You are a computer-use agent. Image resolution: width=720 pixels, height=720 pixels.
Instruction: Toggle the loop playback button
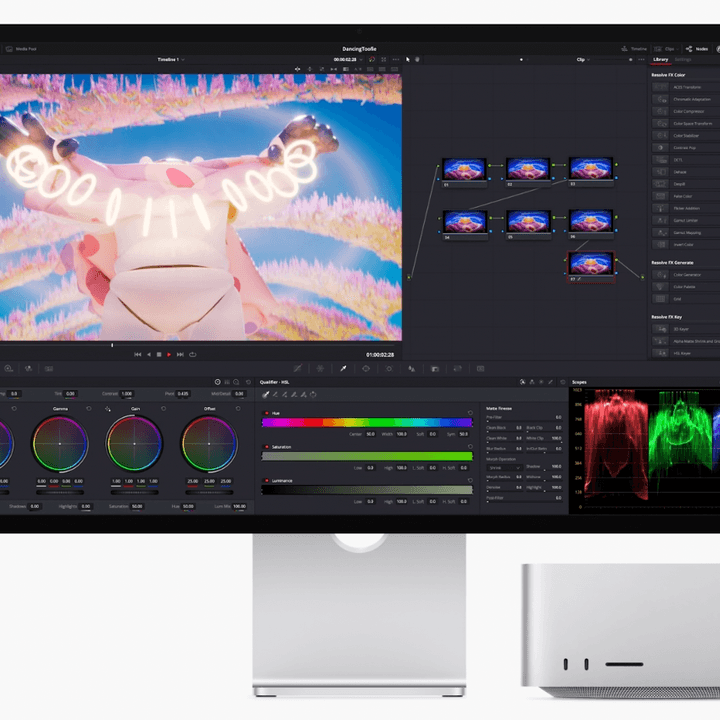tap(193, 354)
